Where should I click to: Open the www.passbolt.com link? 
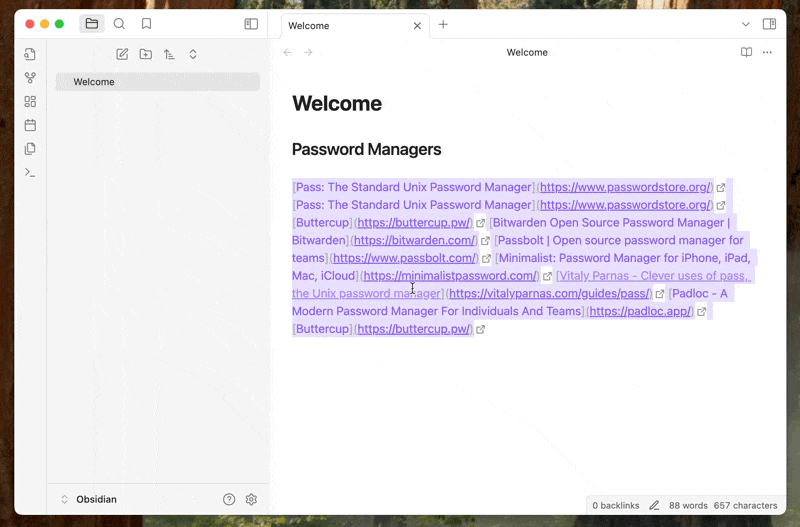[x=405, y=258]
